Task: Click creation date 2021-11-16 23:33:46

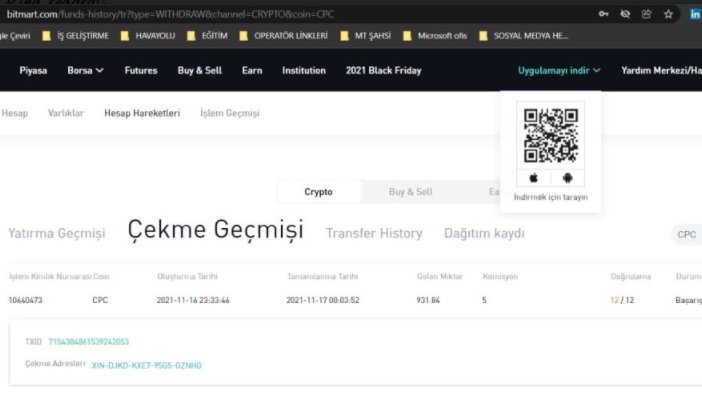Action: pyautogui.click(x=193, y=300)
